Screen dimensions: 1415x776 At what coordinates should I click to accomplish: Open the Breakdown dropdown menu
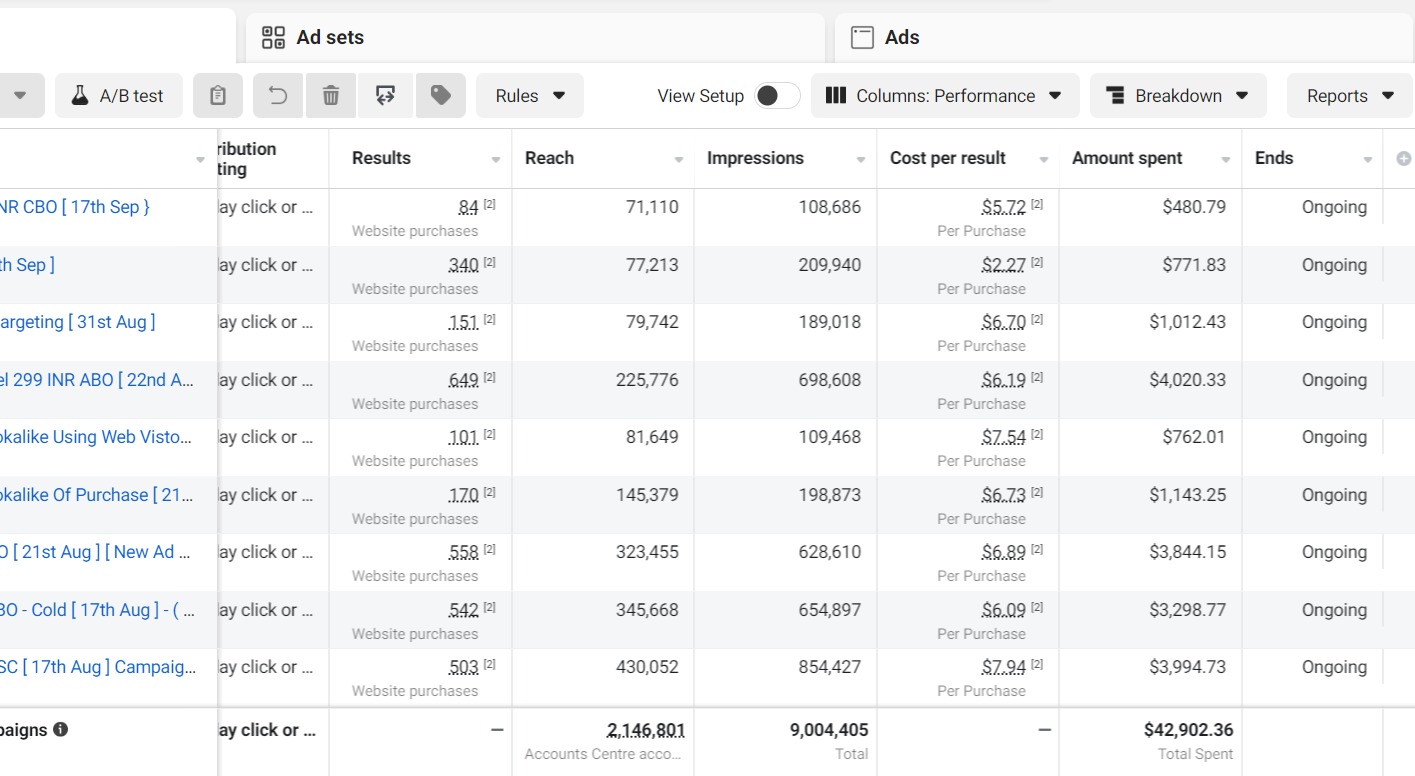click(1177, 96)
